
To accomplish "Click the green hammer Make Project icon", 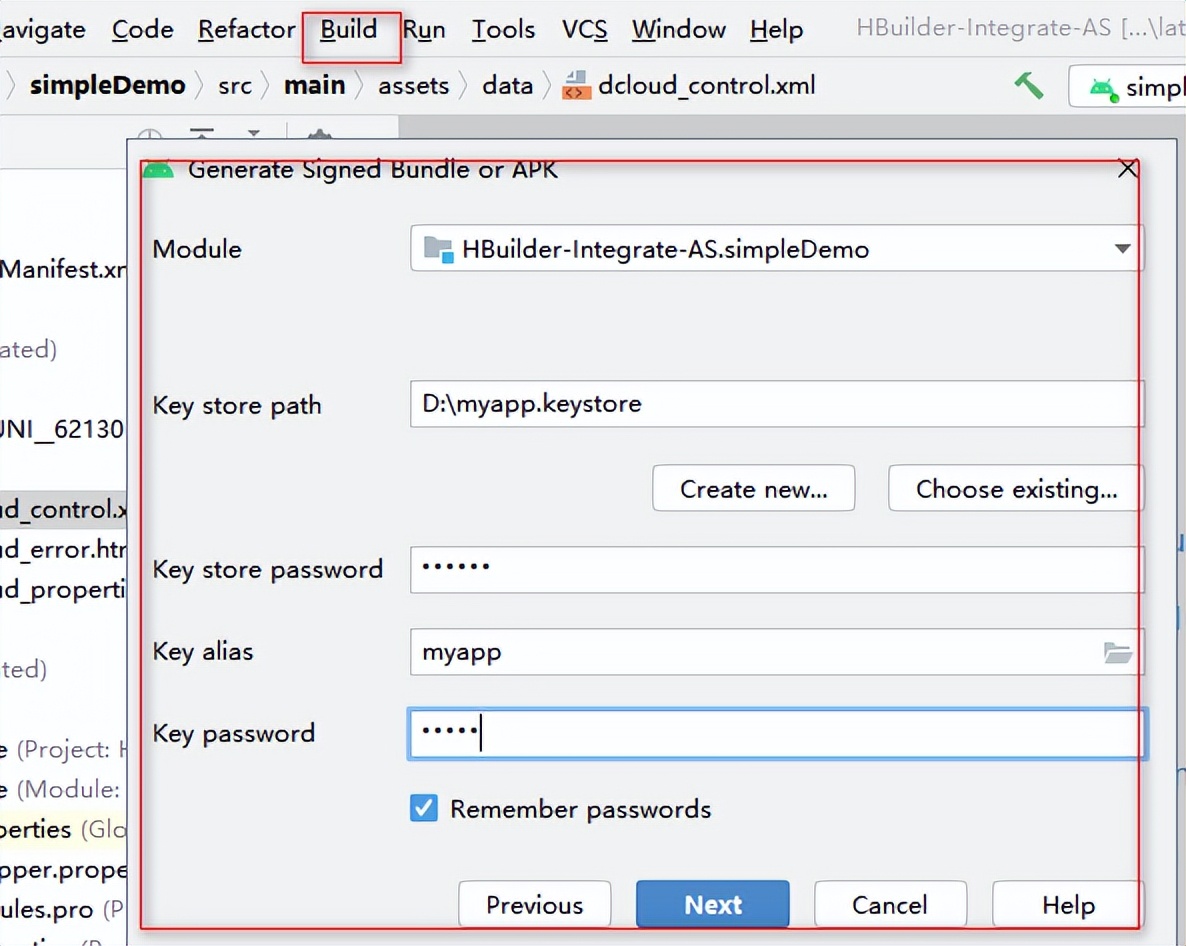I will tap(1028, 86).
